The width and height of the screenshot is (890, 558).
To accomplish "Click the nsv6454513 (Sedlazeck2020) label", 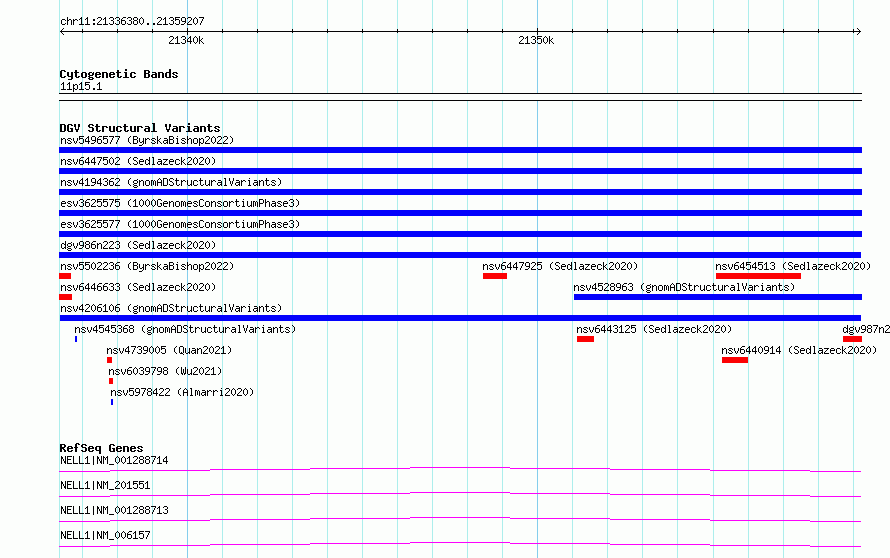I will coord(793,266).
